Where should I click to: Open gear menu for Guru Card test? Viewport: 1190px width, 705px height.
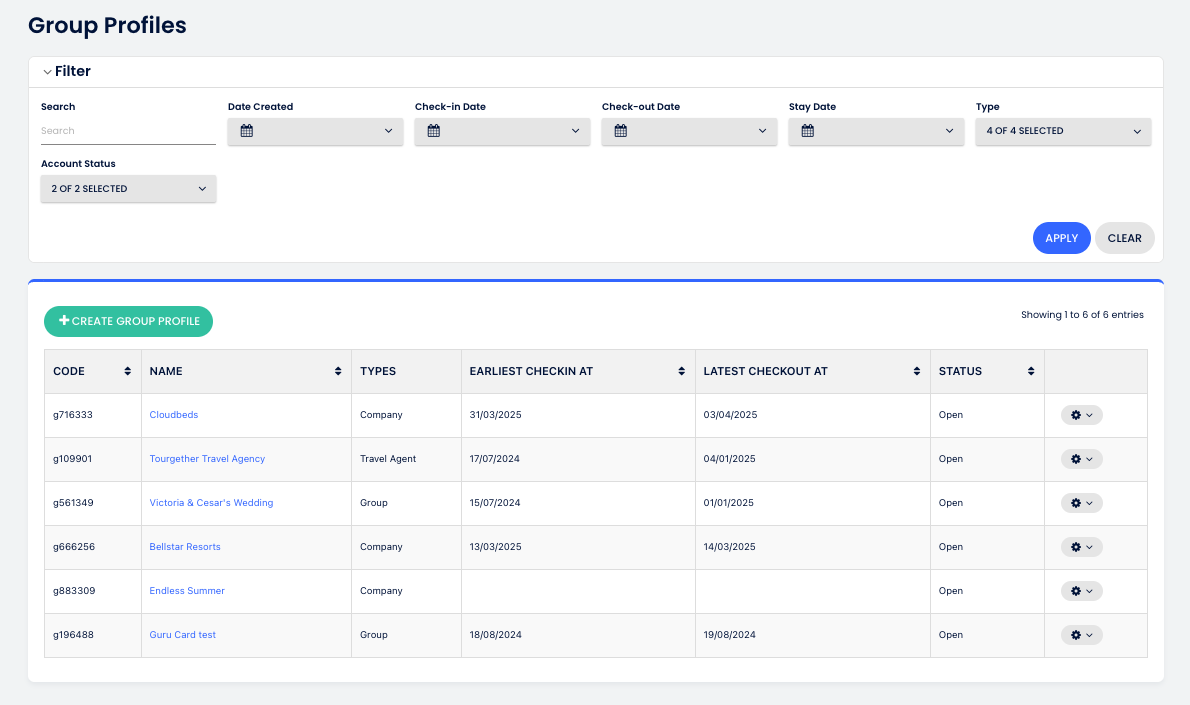[1081, 635]
